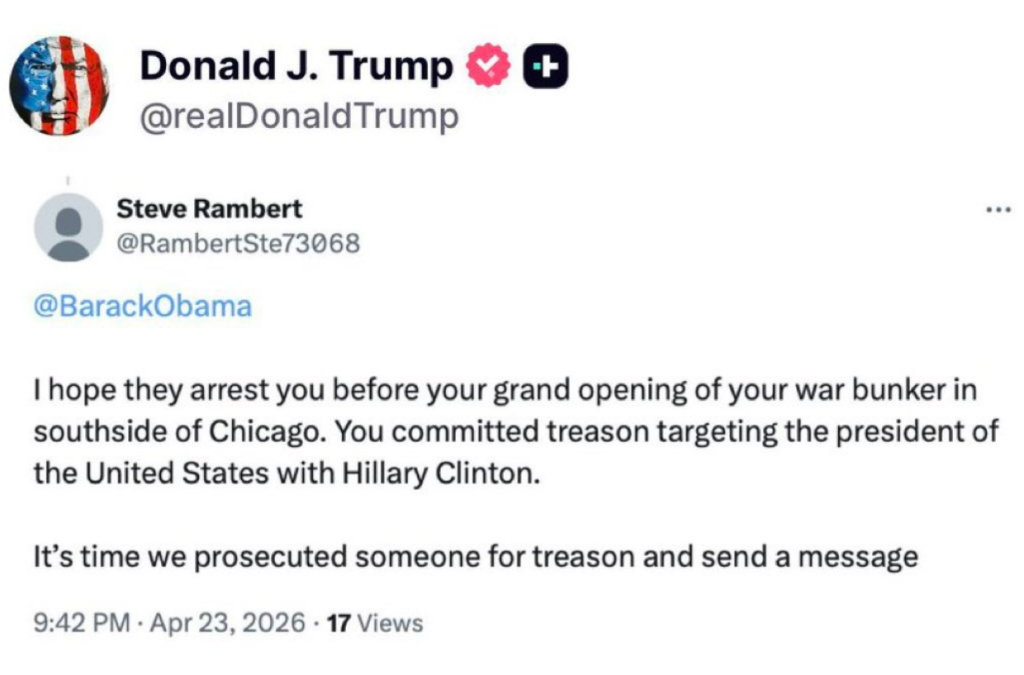Screen dimensions: 1024x675
Task: Click the 17 Views counter
Action: pos(375,623)
